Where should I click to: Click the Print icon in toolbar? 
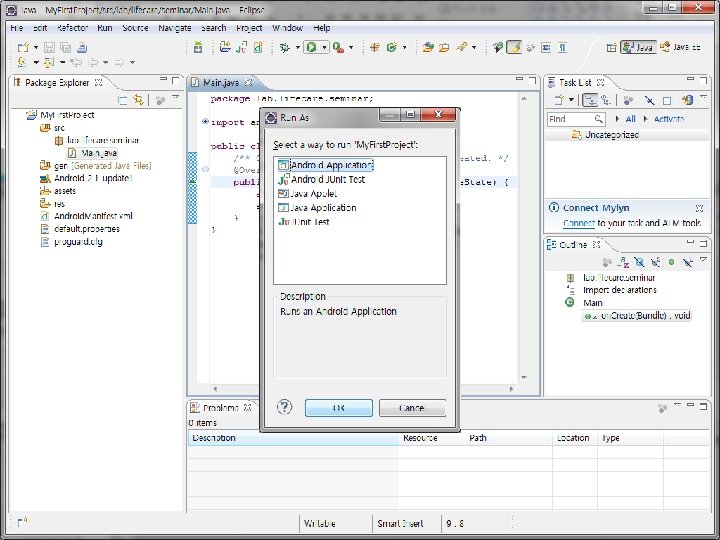[82, 47]
